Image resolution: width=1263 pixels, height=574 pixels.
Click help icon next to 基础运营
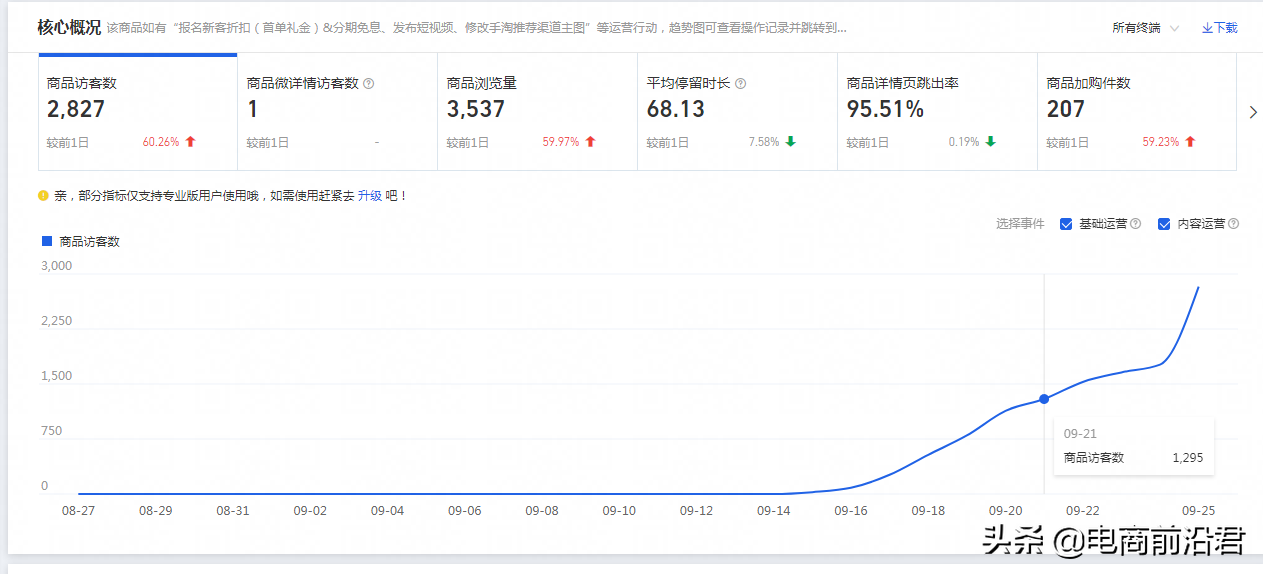(1135, 224)
